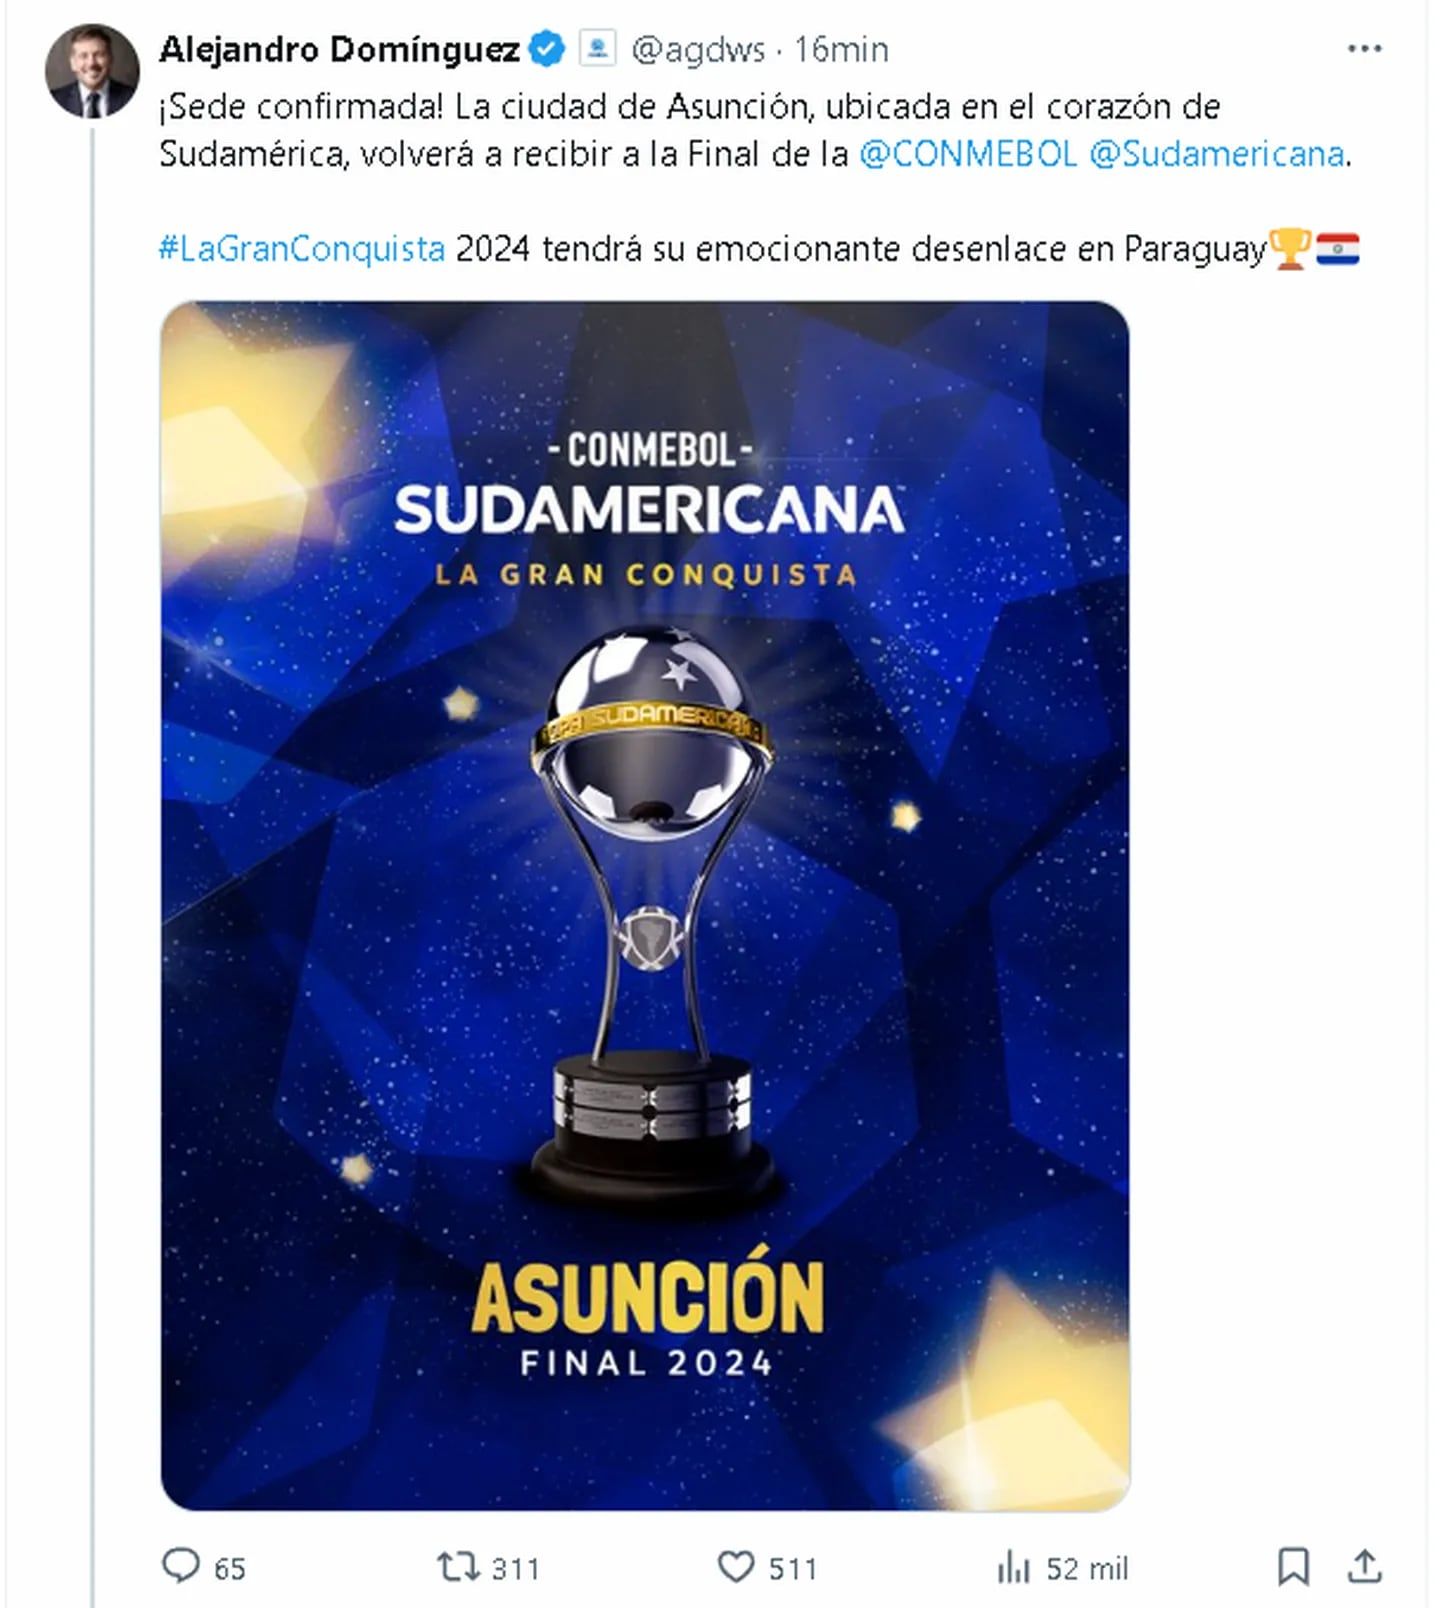The width and height of the screenshot is (1440, 1608).
Task: Open the @Sudamericana mention link
Action: coord(1216,154)
